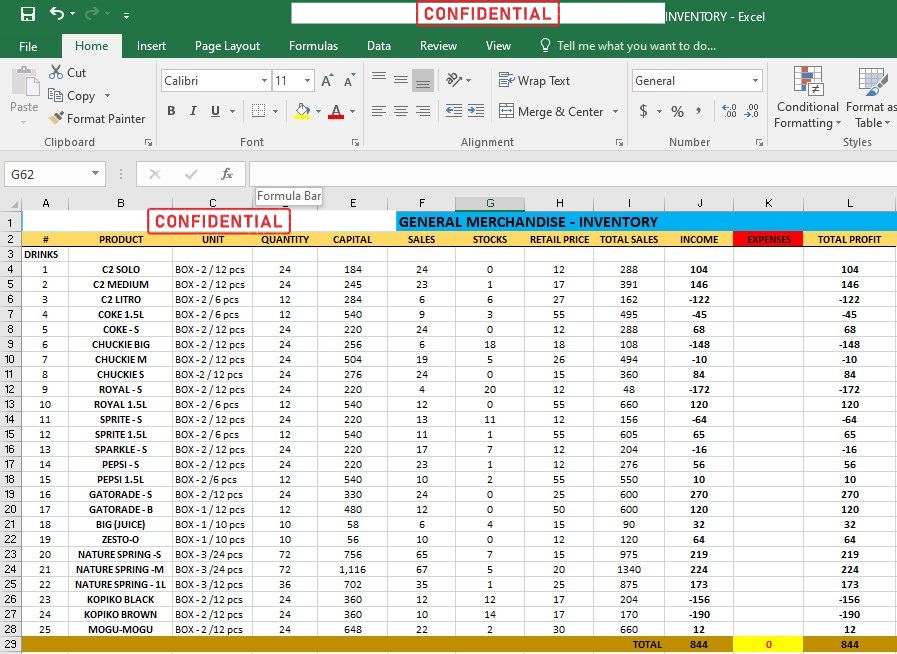This screenshot has width=897, height=654.
Task: Switch to the View tab
Action: pyautogui.click(x=498, y=46)
